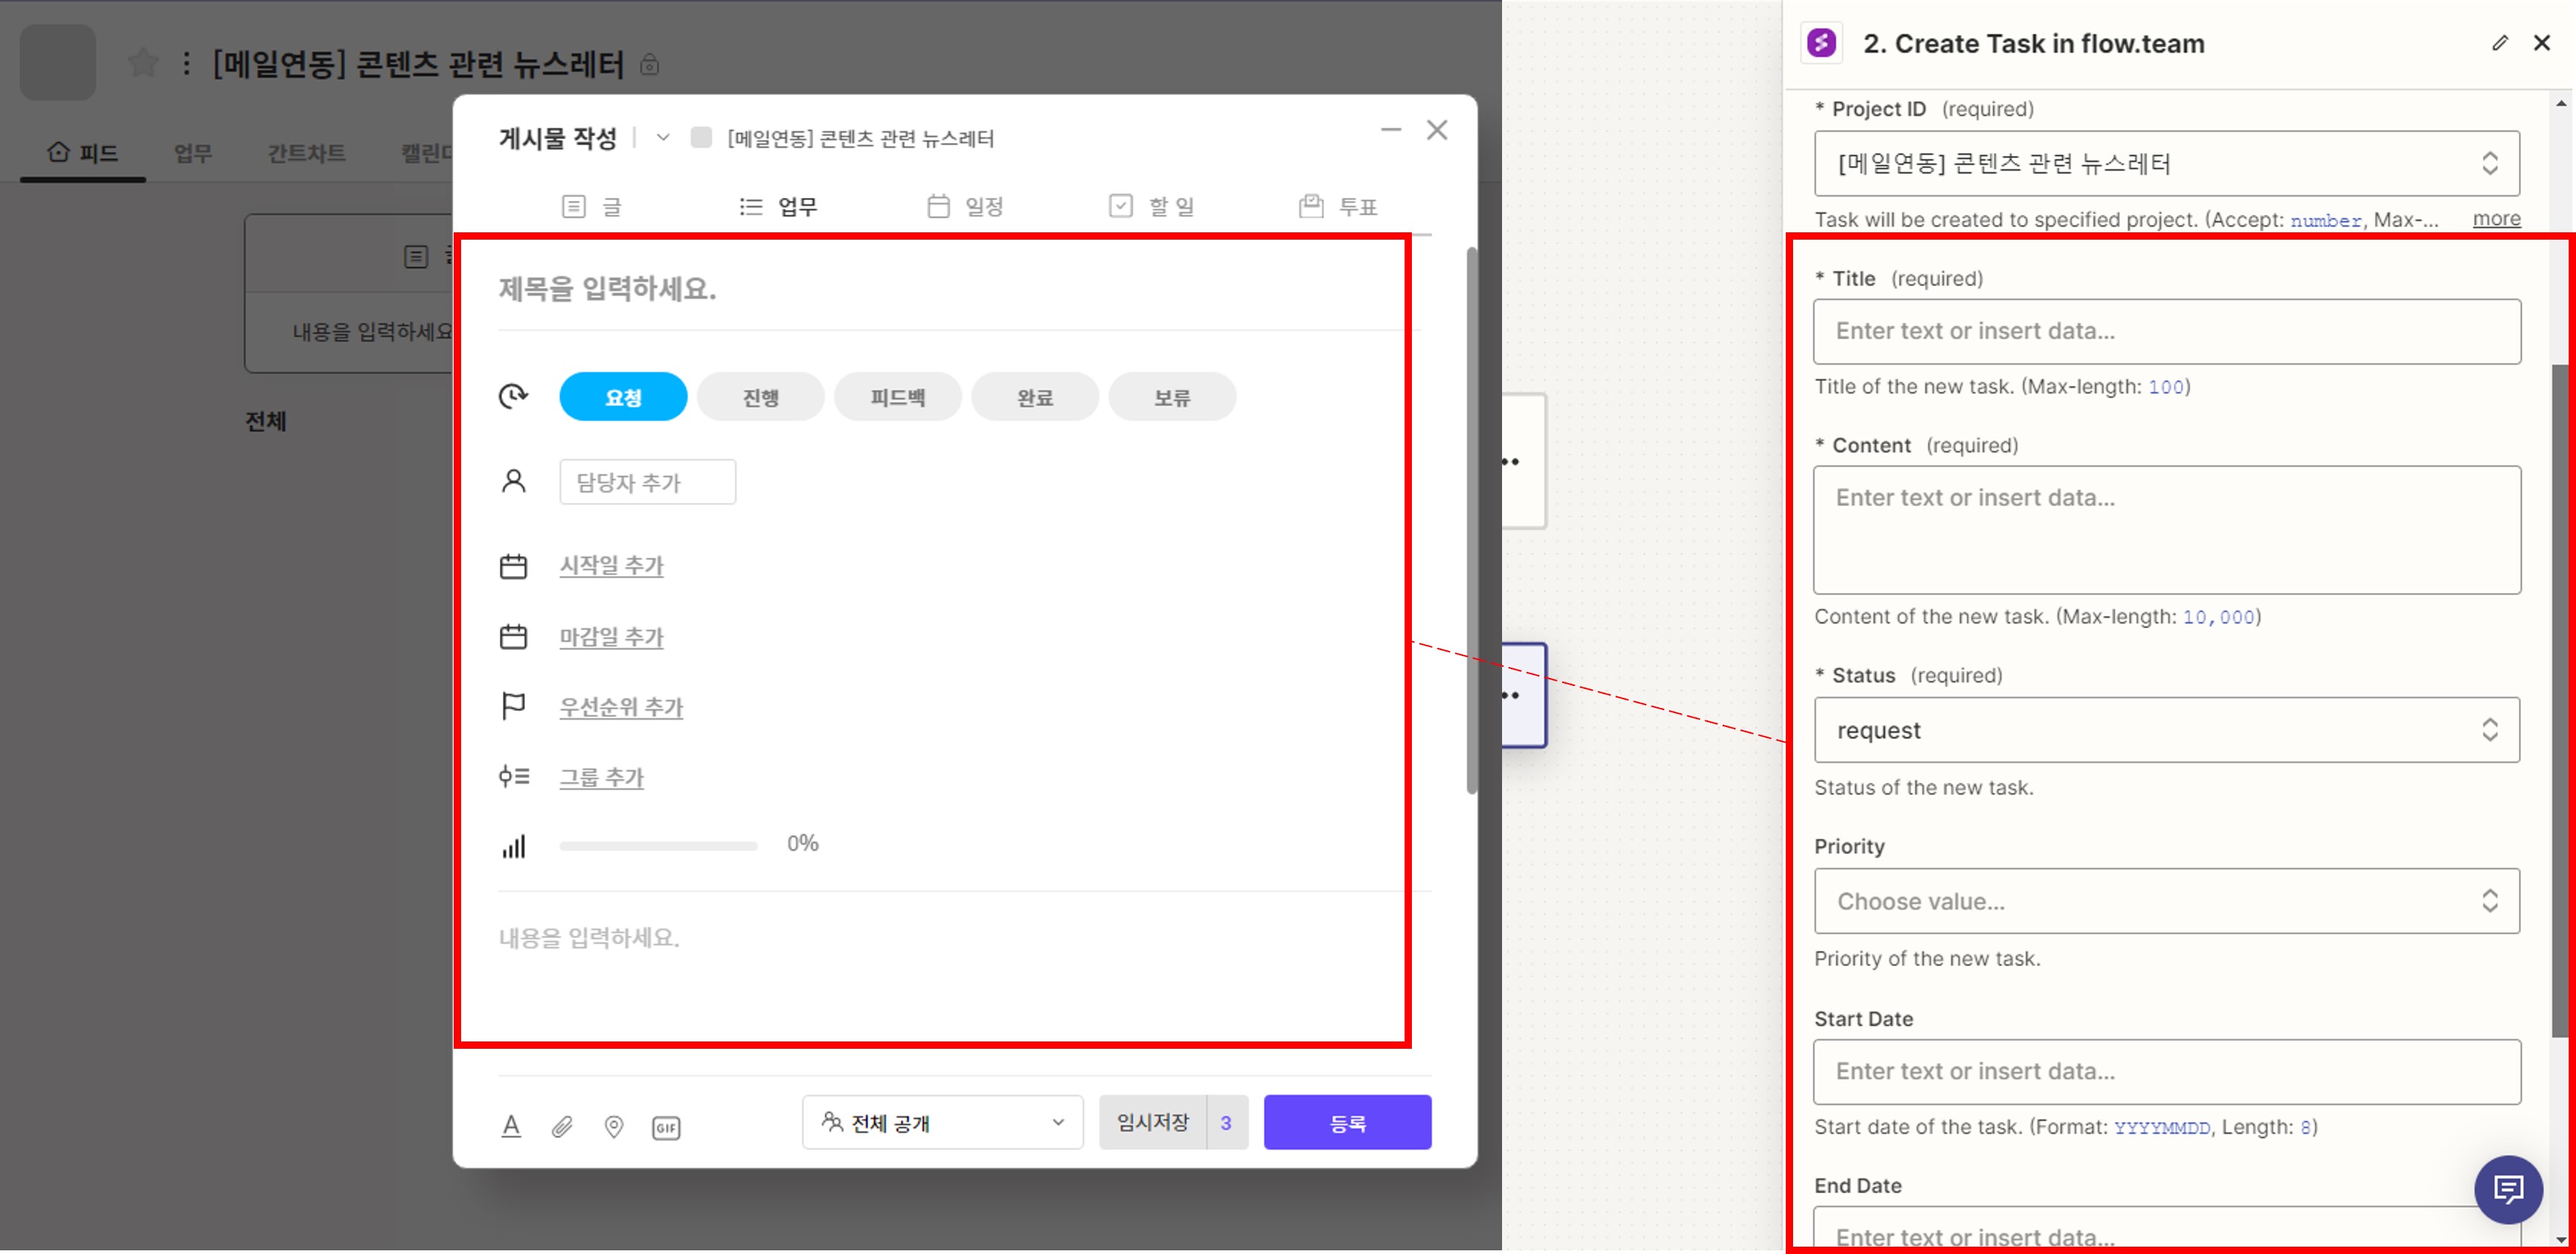2576x1254 pixels.
Task: Click the project color square in the dialog header
Action: click(701, 137)
